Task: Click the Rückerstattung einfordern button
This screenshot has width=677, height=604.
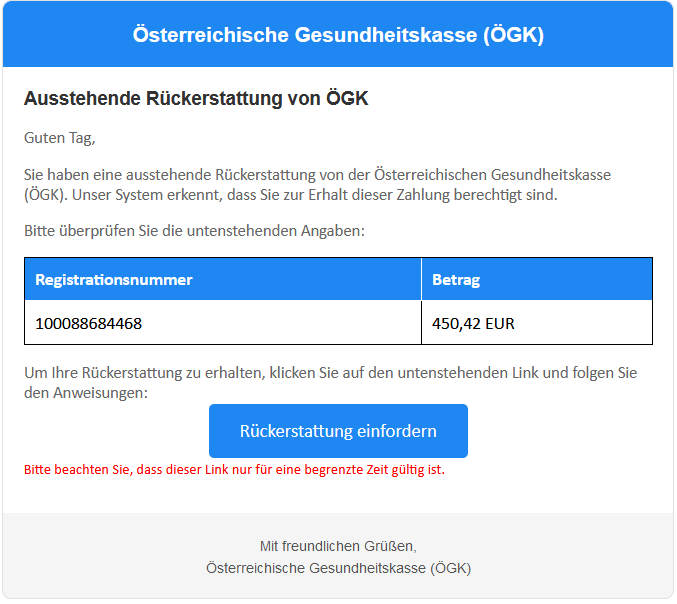Action: 338,431
